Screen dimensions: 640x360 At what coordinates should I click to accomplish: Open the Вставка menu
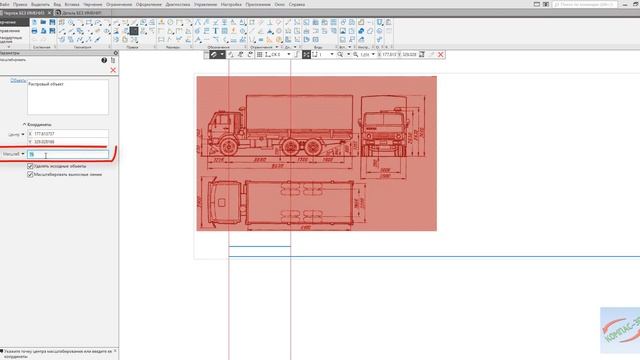click(x=72, y=4)
